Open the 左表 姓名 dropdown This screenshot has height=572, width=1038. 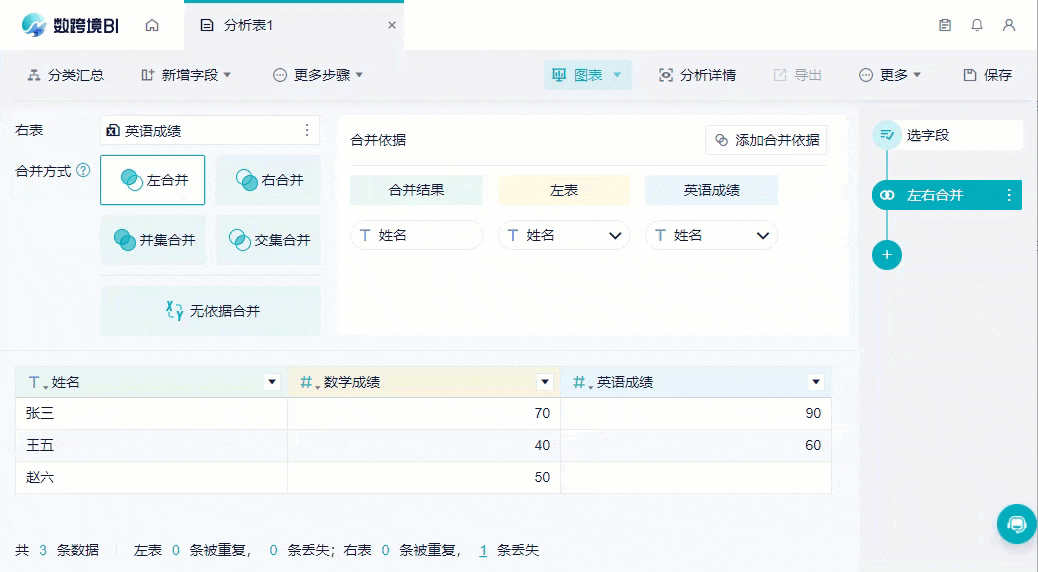tap(564, 235)
